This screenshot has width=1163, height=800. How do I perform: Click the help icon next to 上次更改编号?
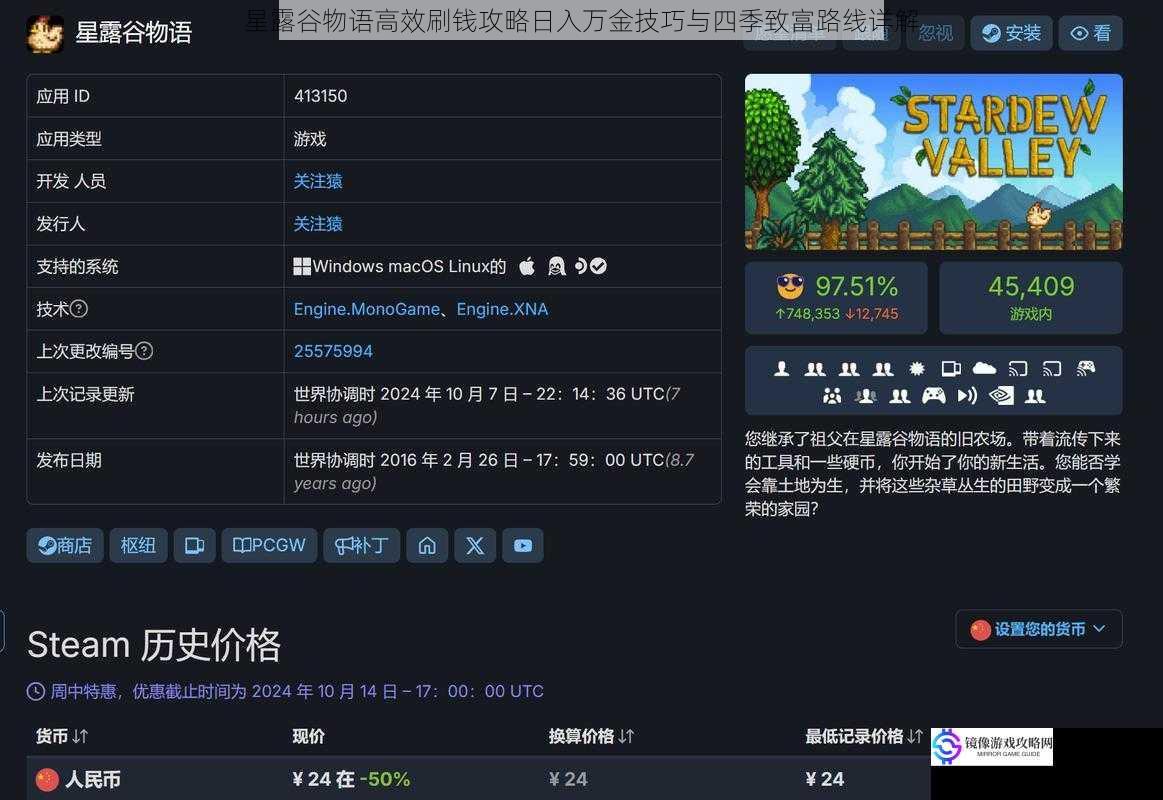coord(145,351)
